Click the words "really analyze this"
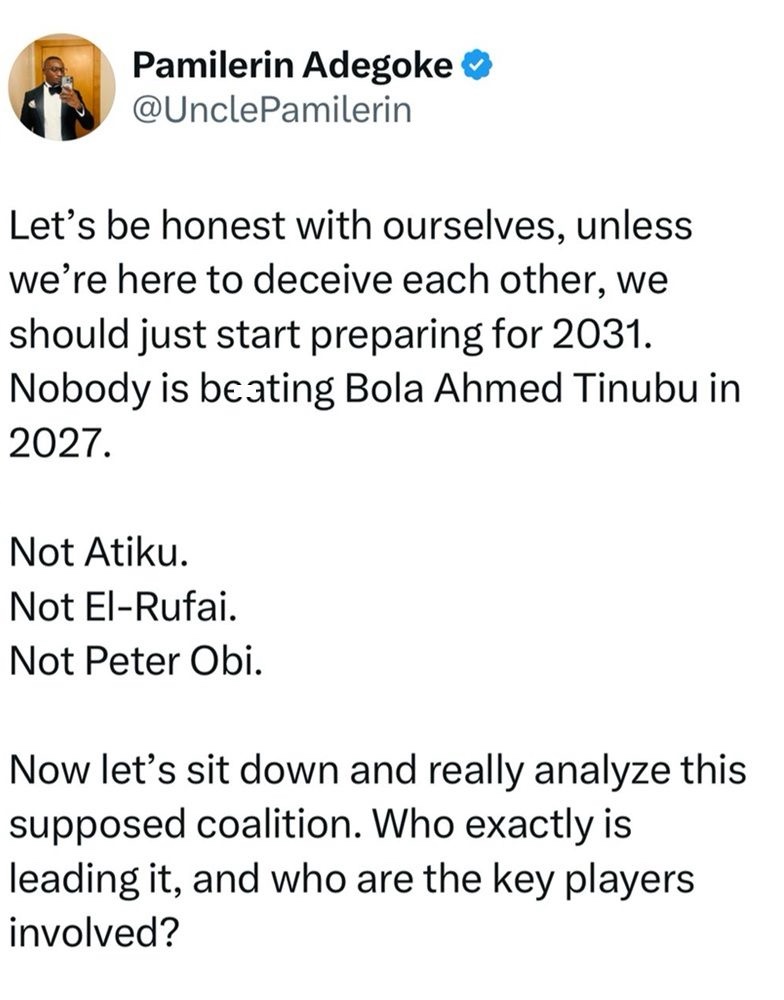784x1000 pixels. tap(587, 771)
